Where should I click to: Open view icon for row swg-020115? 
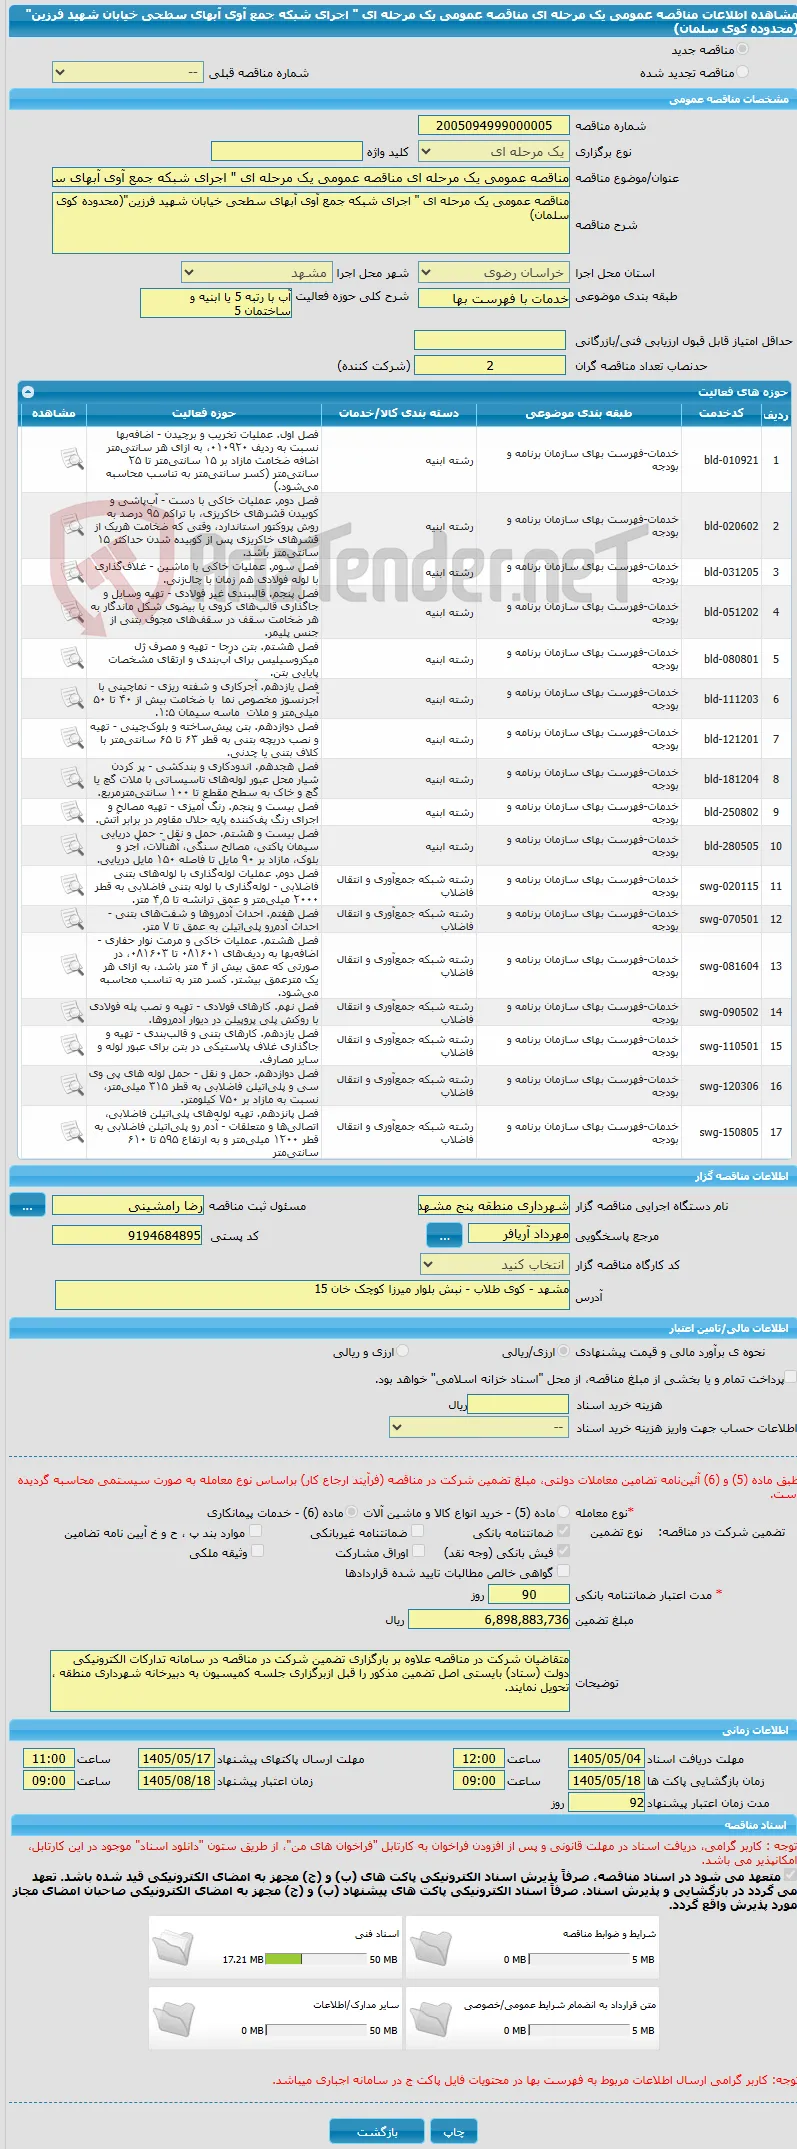(72, 885)
